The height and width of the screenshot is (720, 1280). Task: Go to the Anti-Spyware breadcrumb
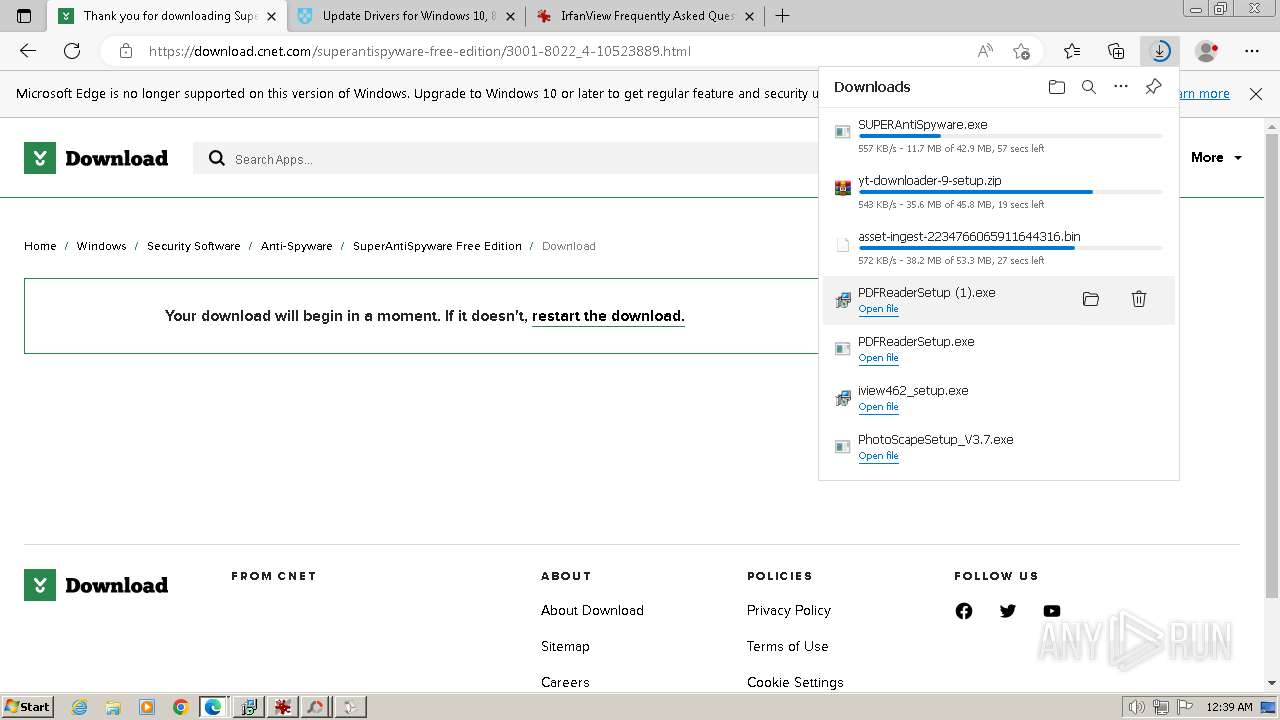pyautogui.click(x=296, y=246)
